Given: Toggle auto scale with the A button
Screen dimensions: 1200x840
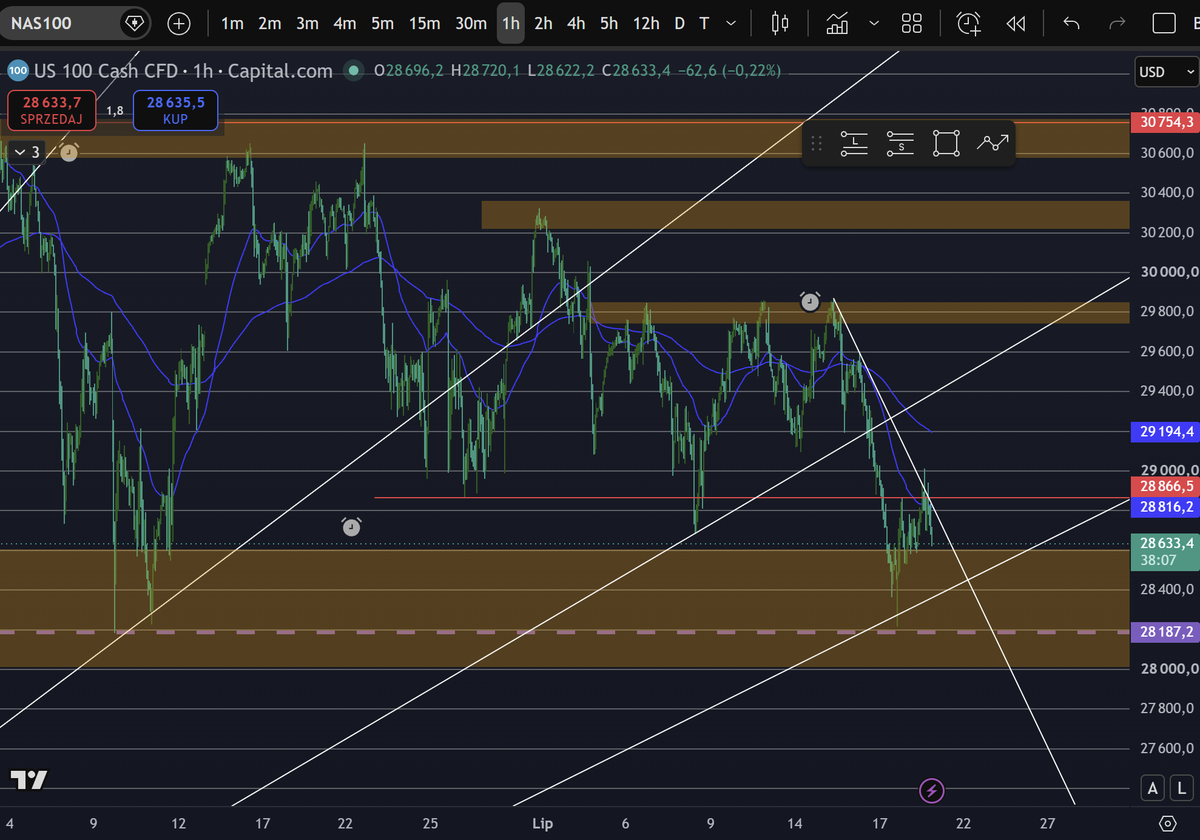Looking at the screenshot, I should [1153, 788].
